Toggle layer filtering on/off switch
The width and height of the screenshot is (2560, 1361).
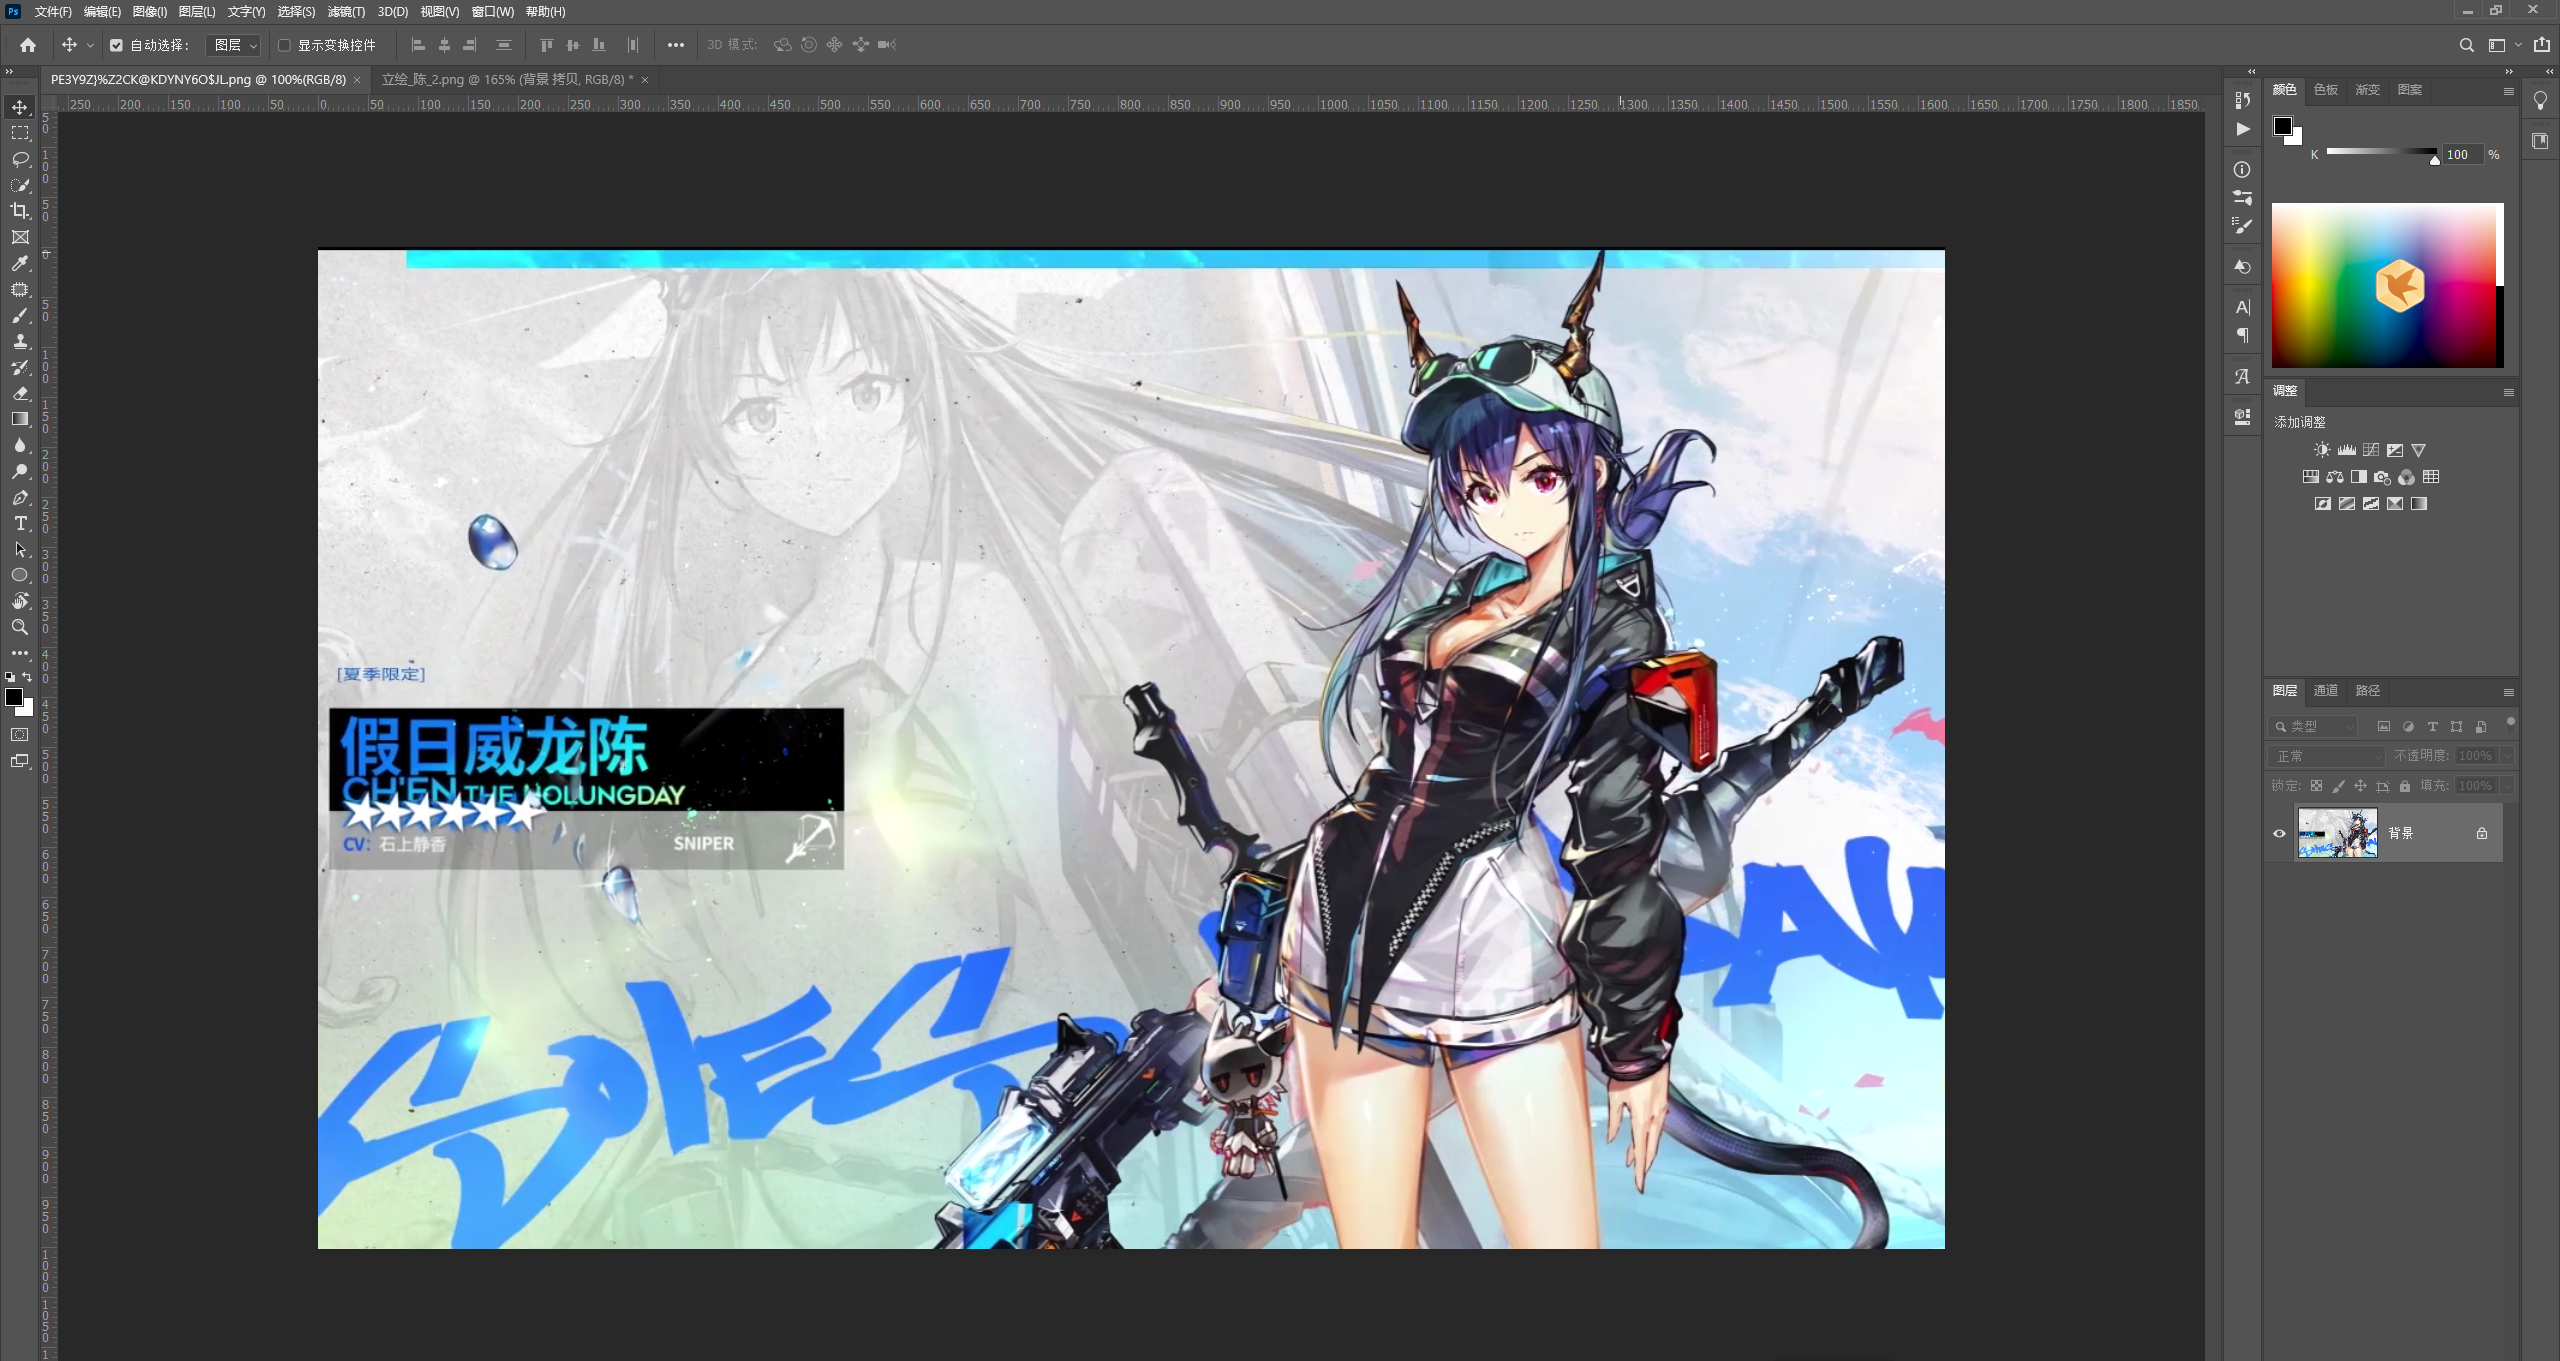pos(2510,723)
